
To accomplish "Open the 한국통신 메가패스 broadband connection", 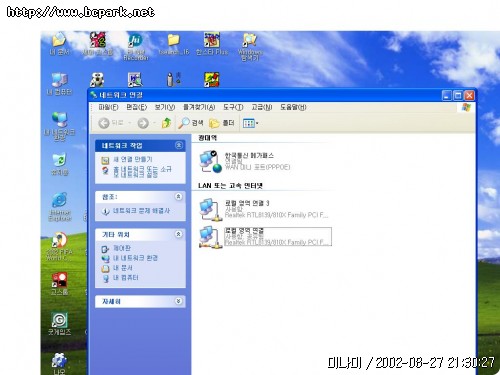I will click(x=245, y=161).
